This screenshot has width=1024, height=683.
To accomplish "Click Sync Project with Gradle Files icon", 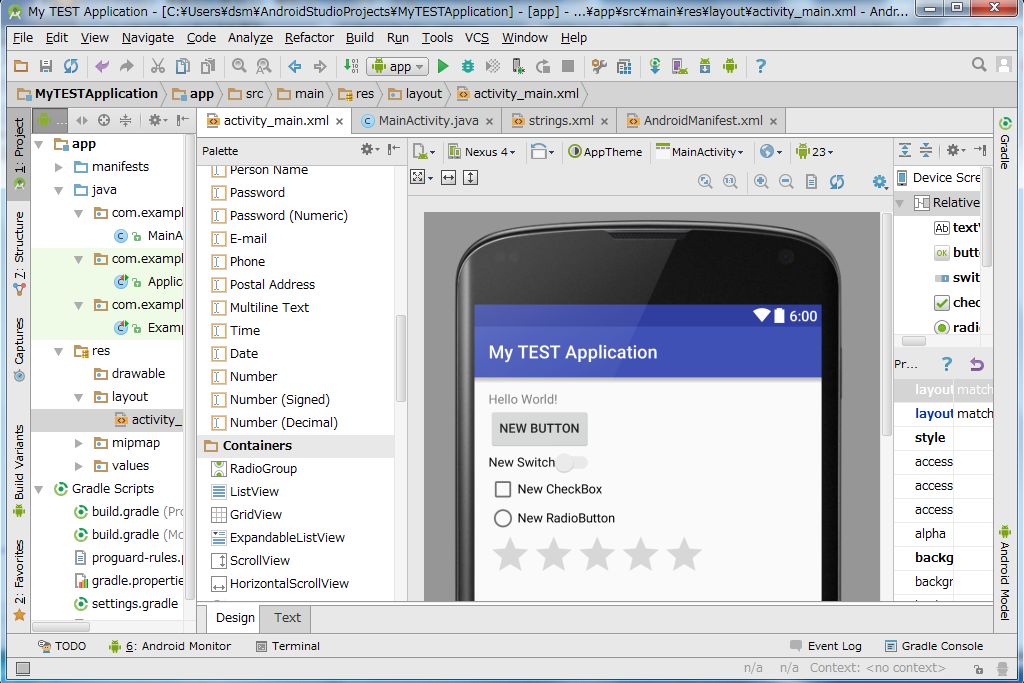I will click(654, 66).
